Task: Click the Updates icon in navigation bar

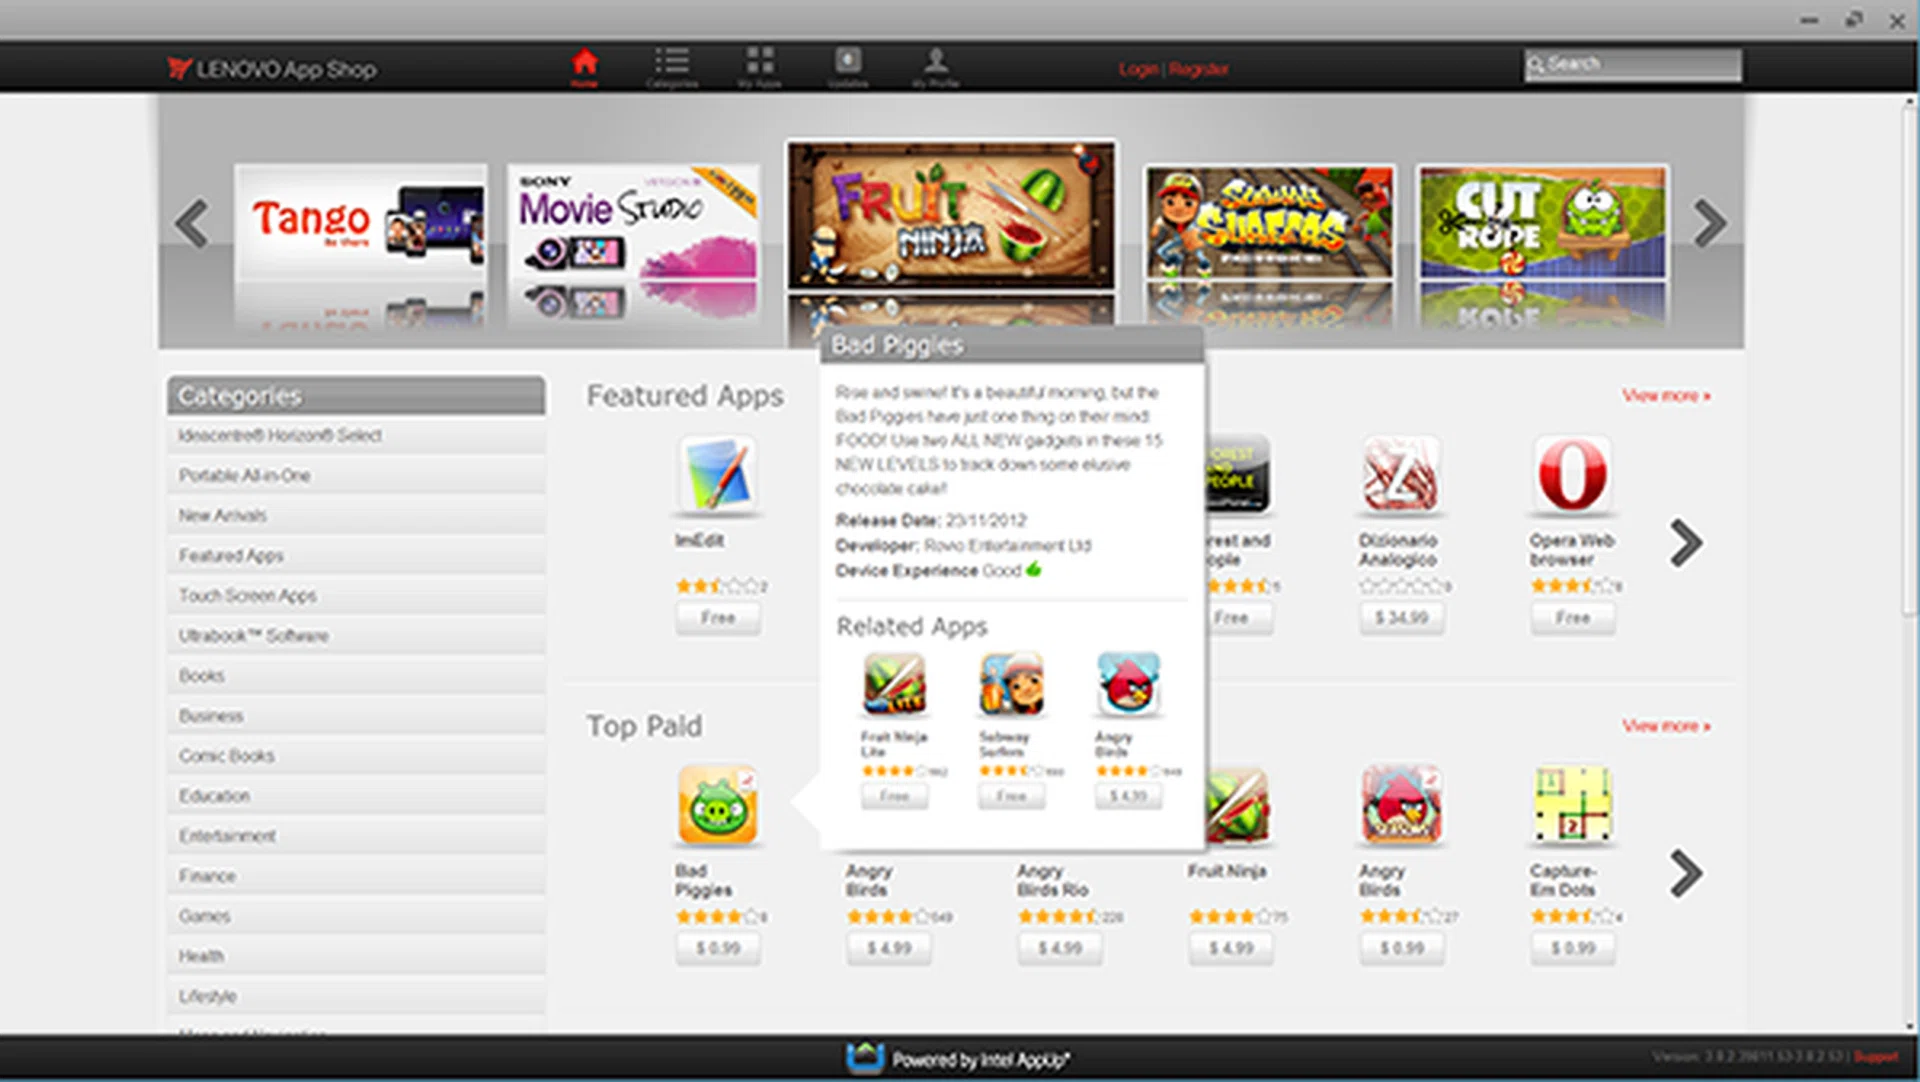Action: pyautogui.click(x=848, y=62)
